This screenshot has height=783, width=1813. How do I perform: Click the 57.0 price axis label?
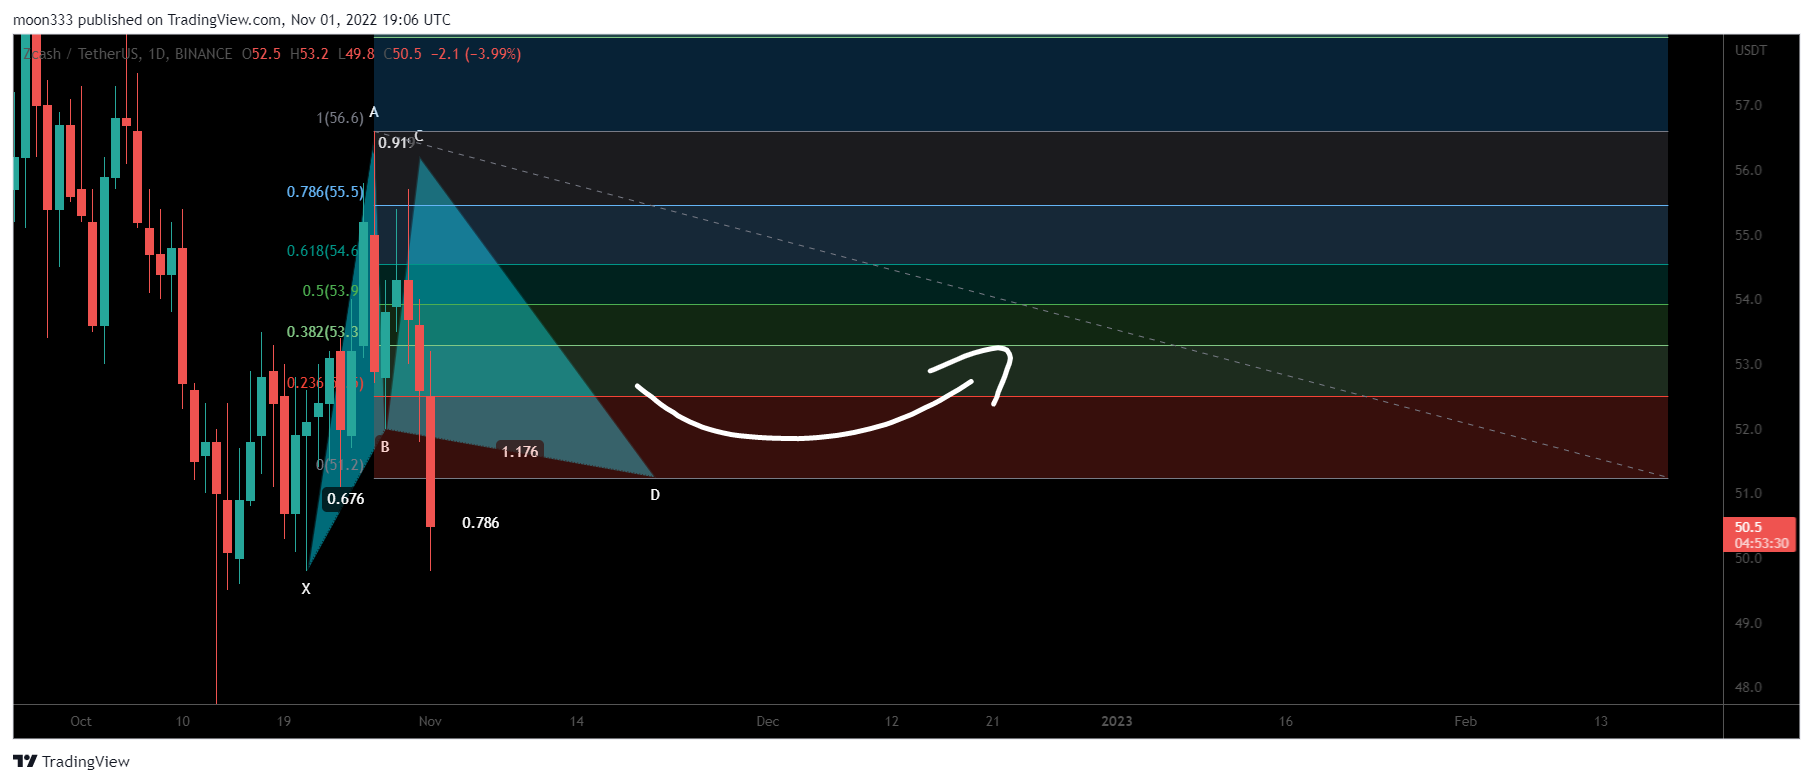coord(1748,105)
